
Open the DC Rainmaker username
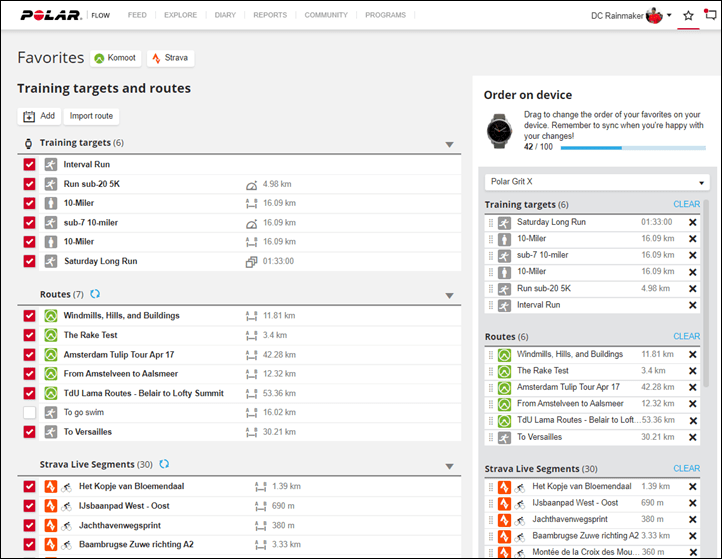pos(617,16)
